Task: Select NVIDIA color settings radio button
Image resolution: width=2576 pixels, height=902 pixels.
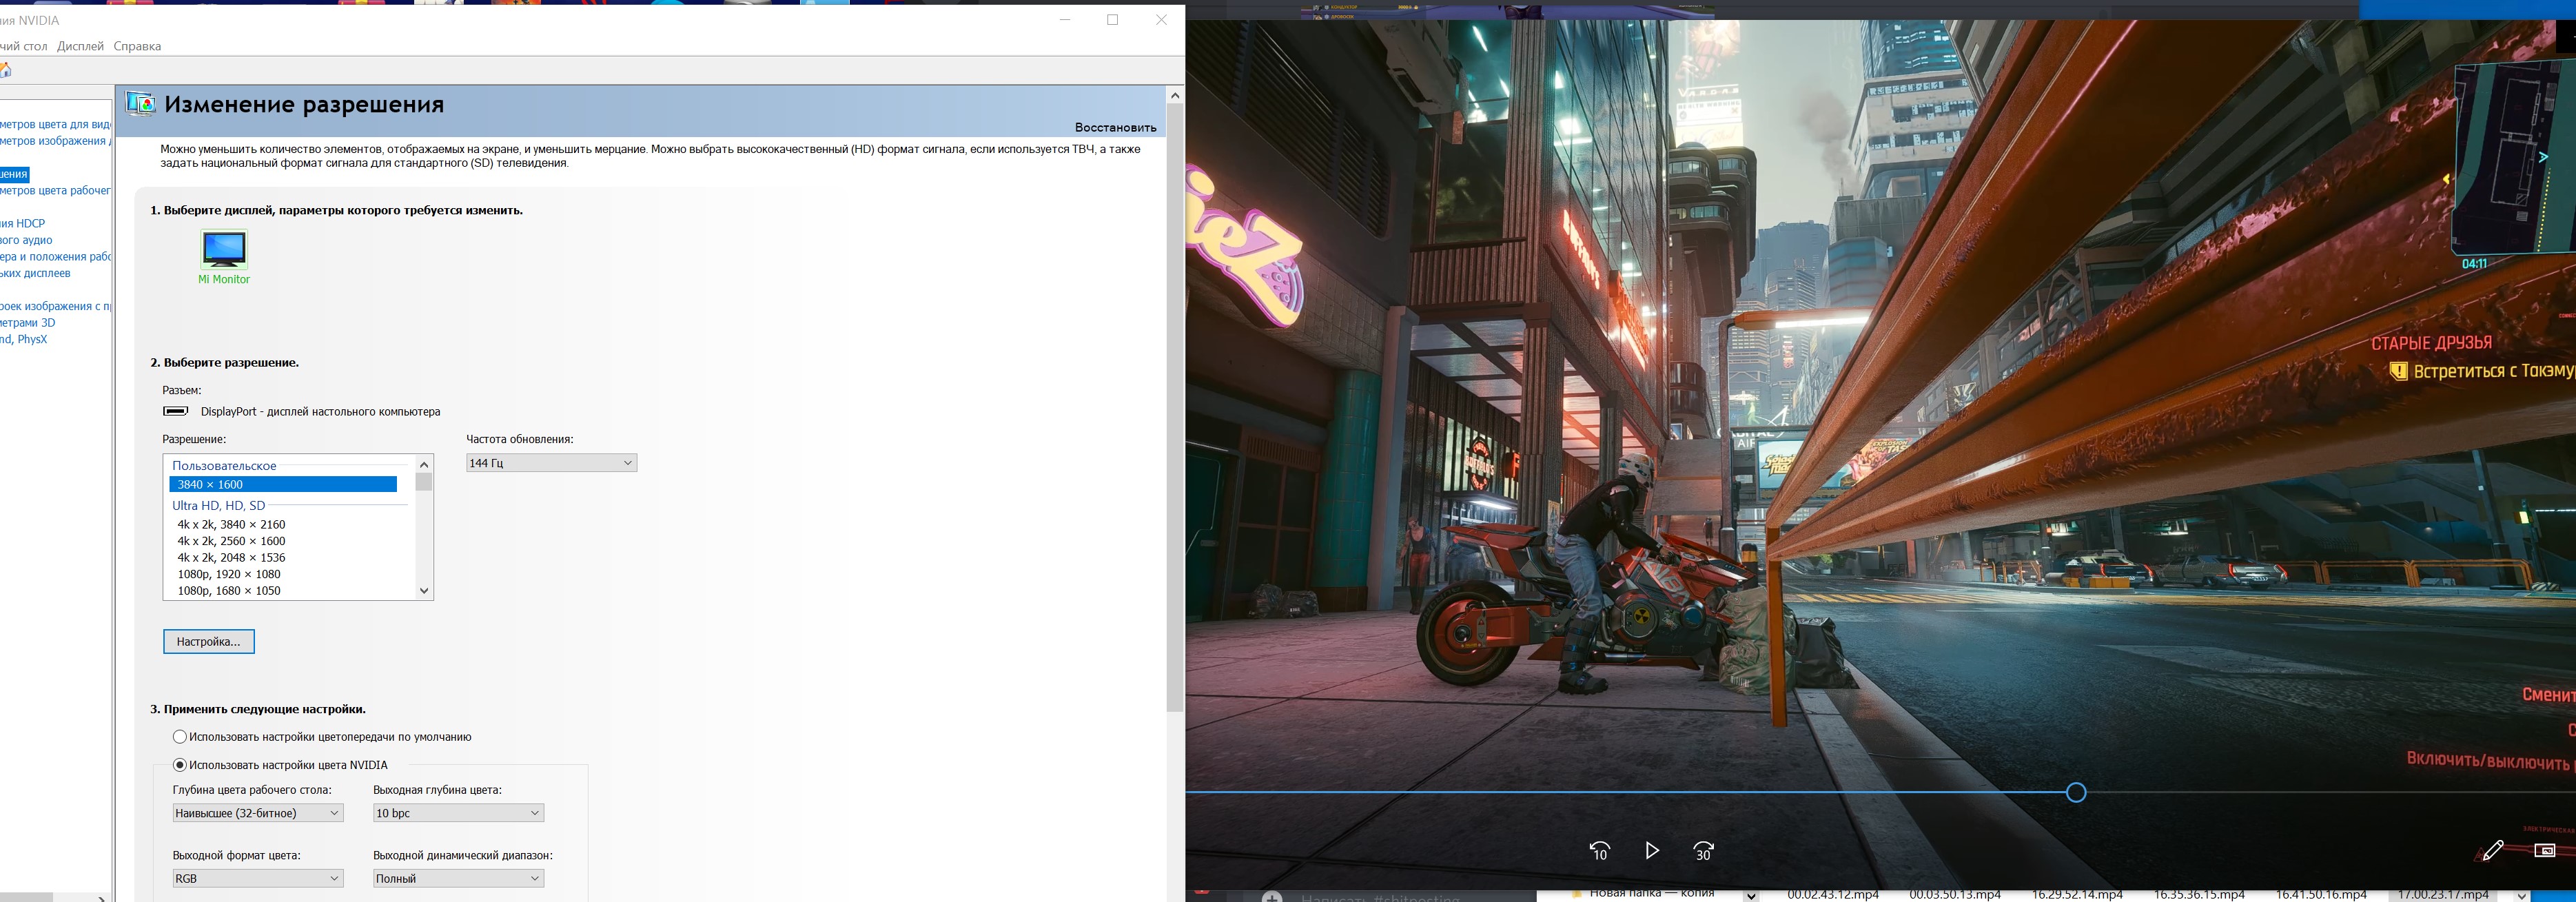Action: (x=180, y=765)
